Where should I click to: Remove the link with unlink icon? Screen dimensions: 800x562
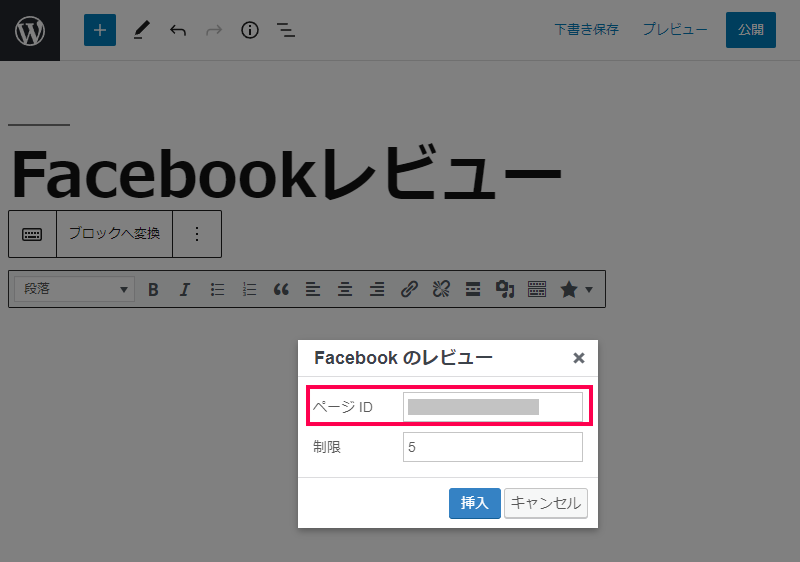tap(441, 290)
